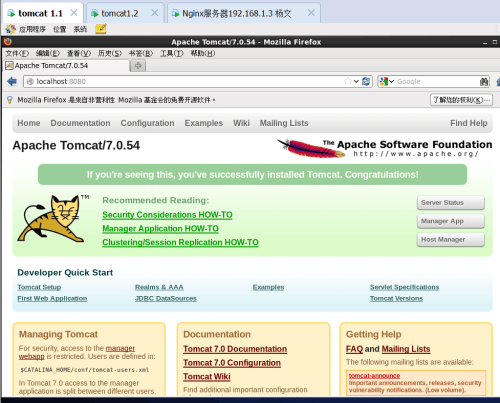Open the Tomcat 7.0 Documentation link
500x403 pixels.
(x=235, y=349)
